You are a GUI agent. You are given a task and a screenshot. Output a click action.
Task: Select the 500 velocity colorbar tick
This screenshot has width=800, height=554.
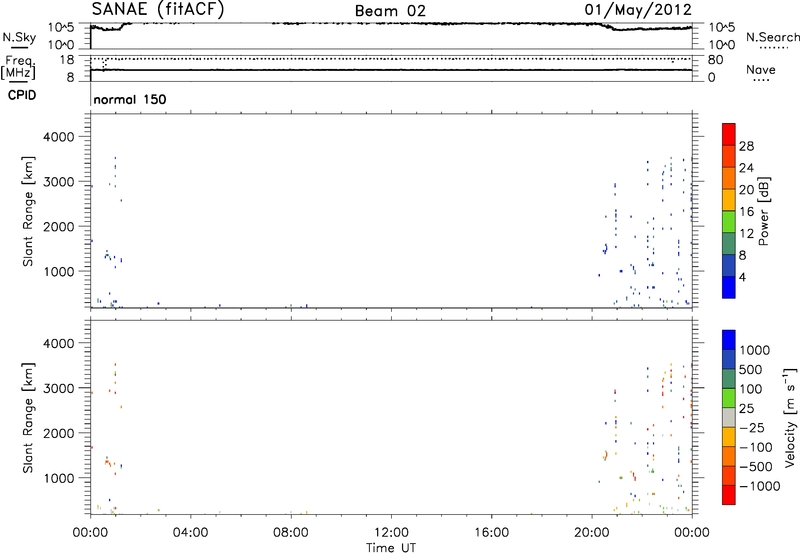pyautogui.click(x=750, y=369)
